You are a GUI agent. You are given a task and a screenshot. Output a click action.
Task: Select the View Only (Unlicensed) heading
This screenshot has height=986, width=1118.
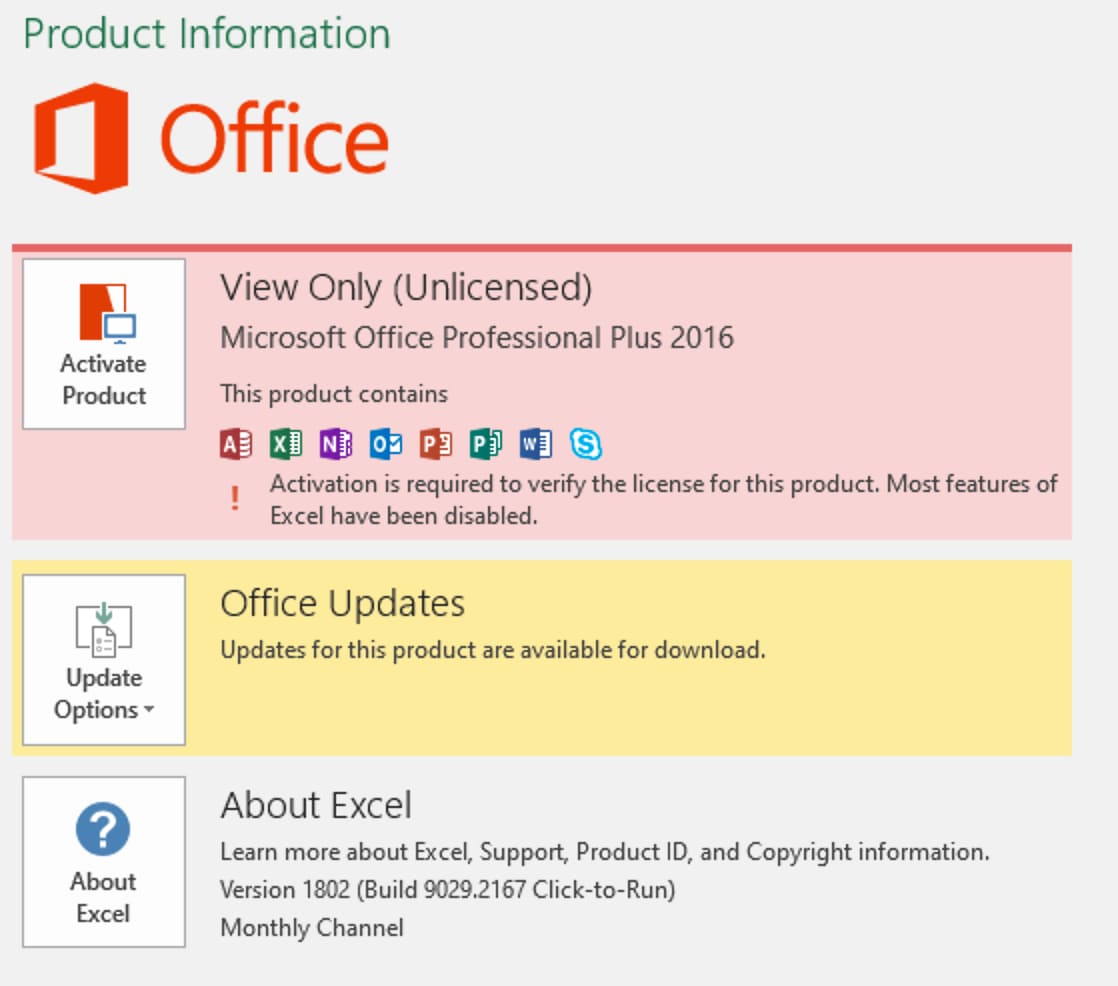[x=406, y=288]
